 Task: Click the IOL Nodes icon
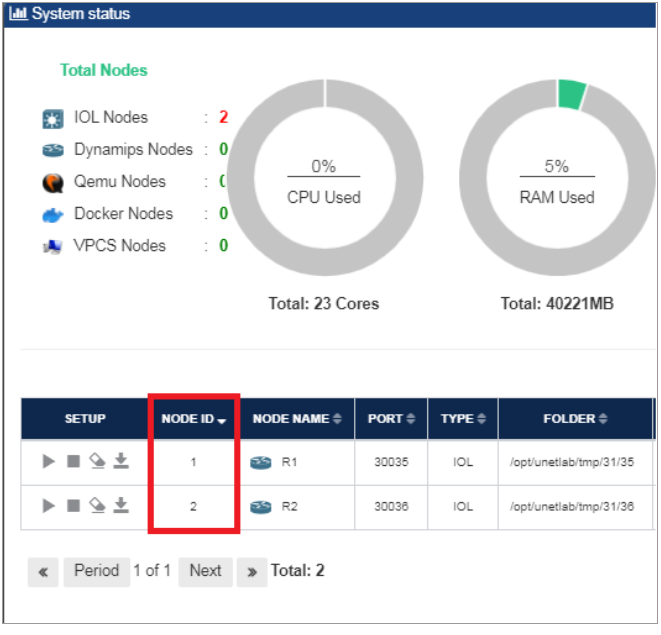point(52,119)
